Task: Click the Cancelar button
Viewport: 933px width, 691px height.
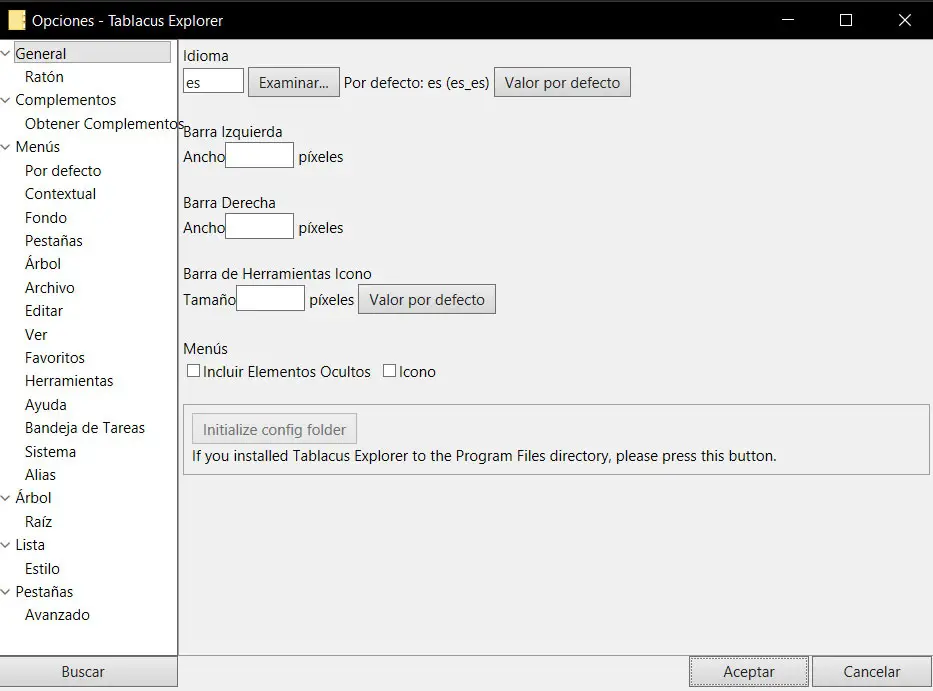Action: click(x=872, y=672)
